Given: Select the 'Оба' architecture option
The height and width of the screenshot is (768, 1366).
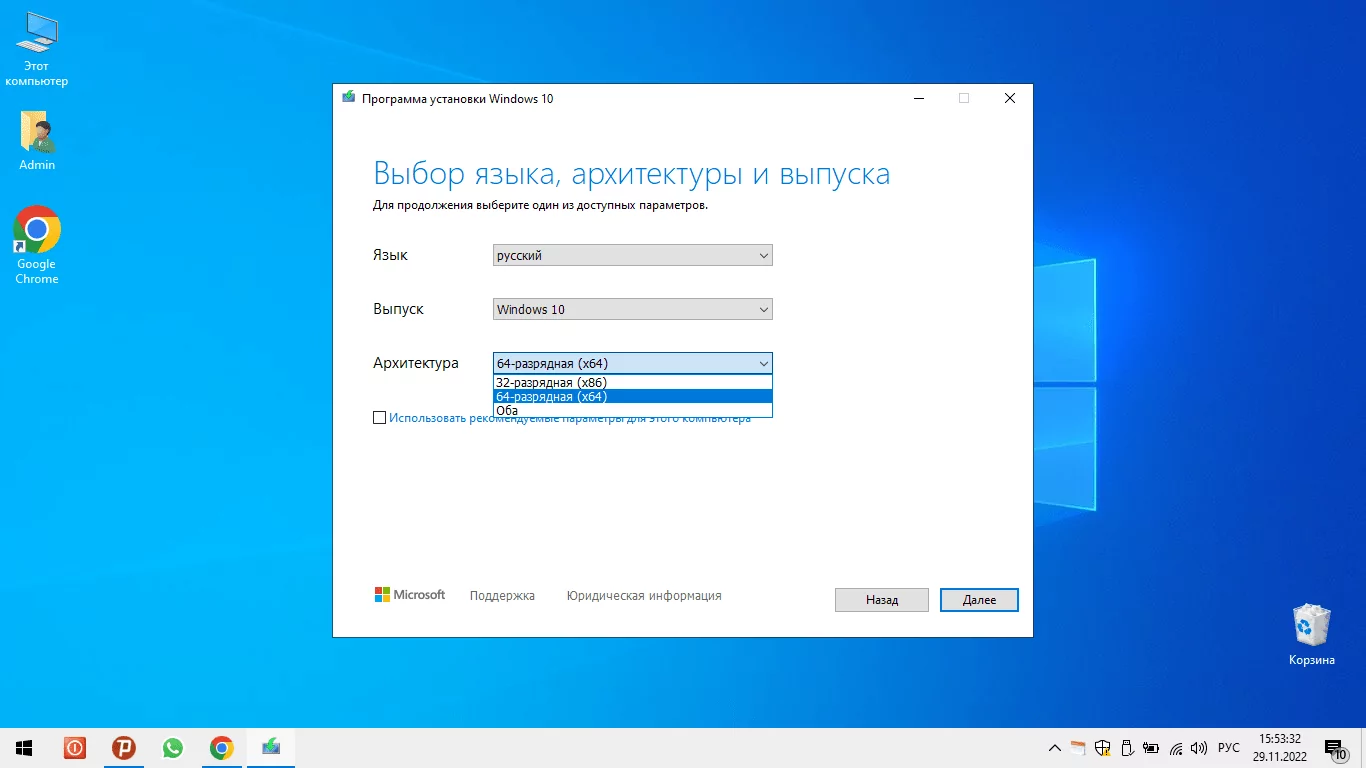Looking at the screenshot, I should pyautogui.click(x=508, y=410).
